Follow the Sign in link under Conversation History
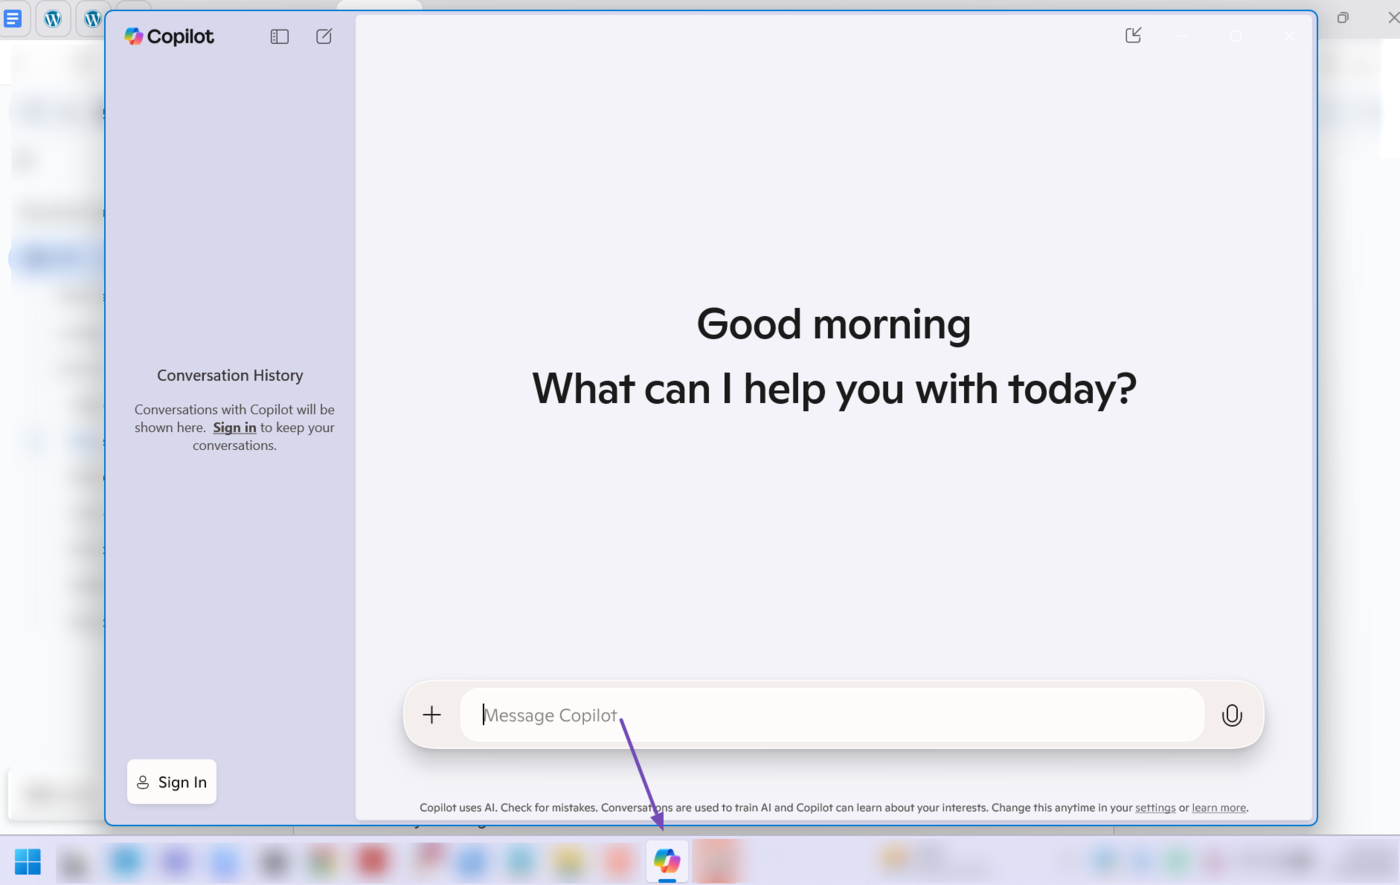Screen dimensions: 1400x885 [x=234, y=428]
